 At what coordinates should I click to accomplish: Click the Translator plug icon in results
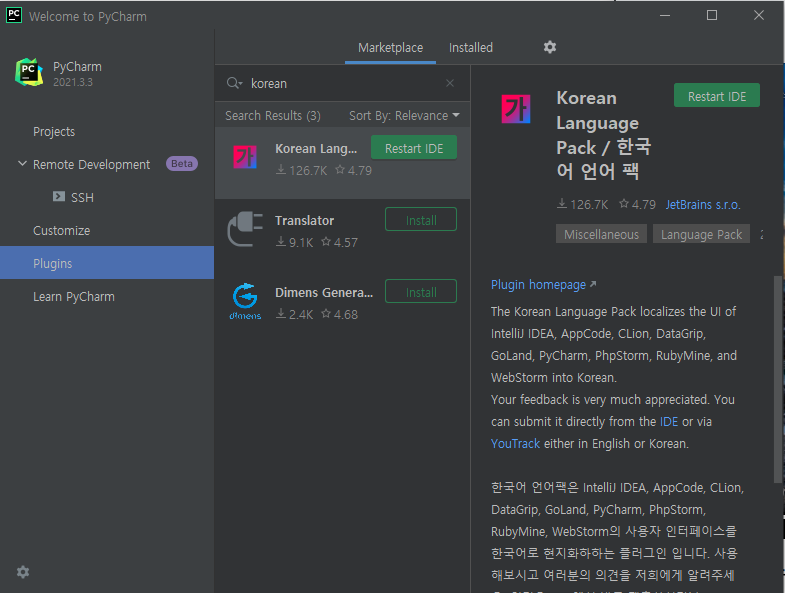tap(245, 229)
